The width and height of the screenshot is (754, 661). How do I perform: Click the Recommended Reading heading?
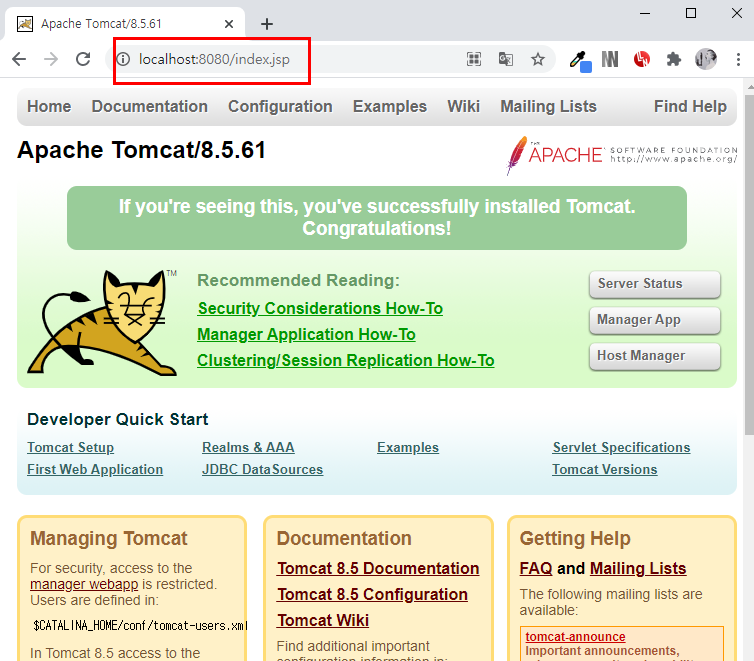tap(299, 280)
